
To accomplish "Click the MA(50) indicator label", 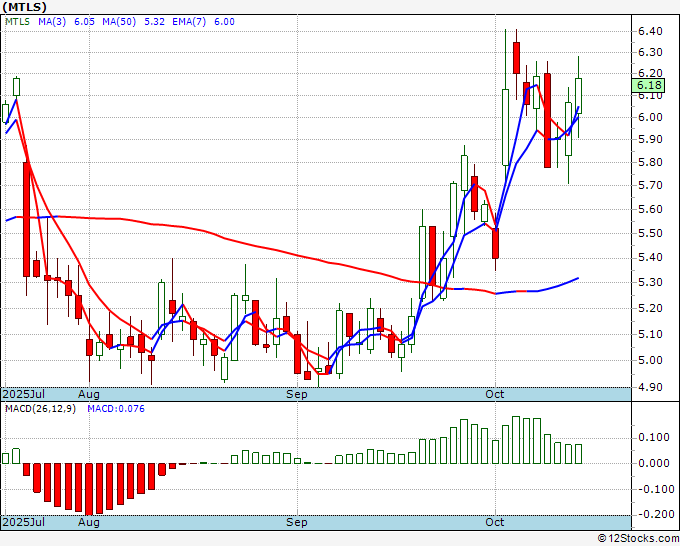I will coord(119,22).
